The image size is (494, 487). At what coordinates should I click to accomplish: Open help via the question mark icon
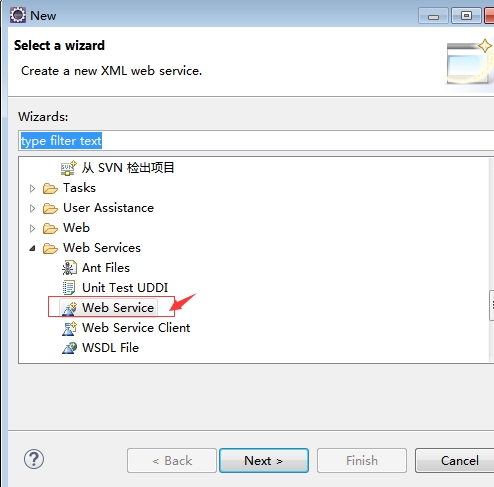[x=34, y=459]
